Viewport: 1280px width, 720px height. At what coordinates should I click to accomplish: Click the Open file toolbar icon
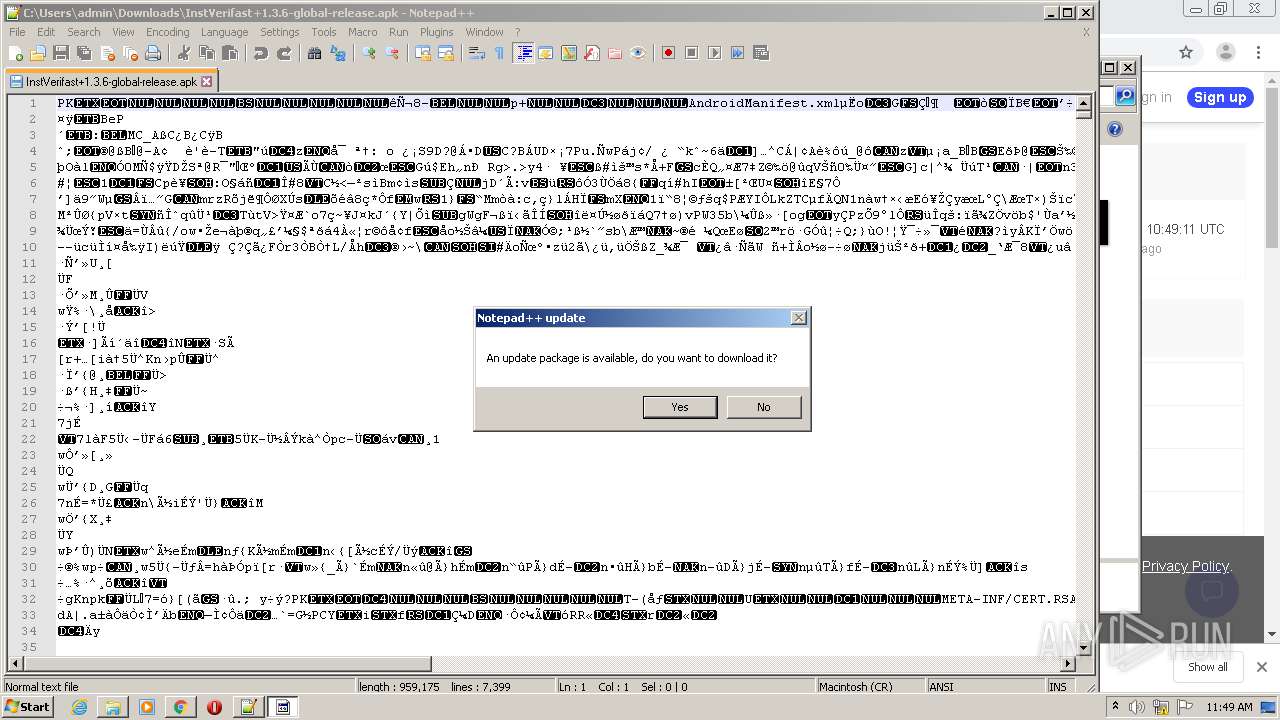pos(38,53)
